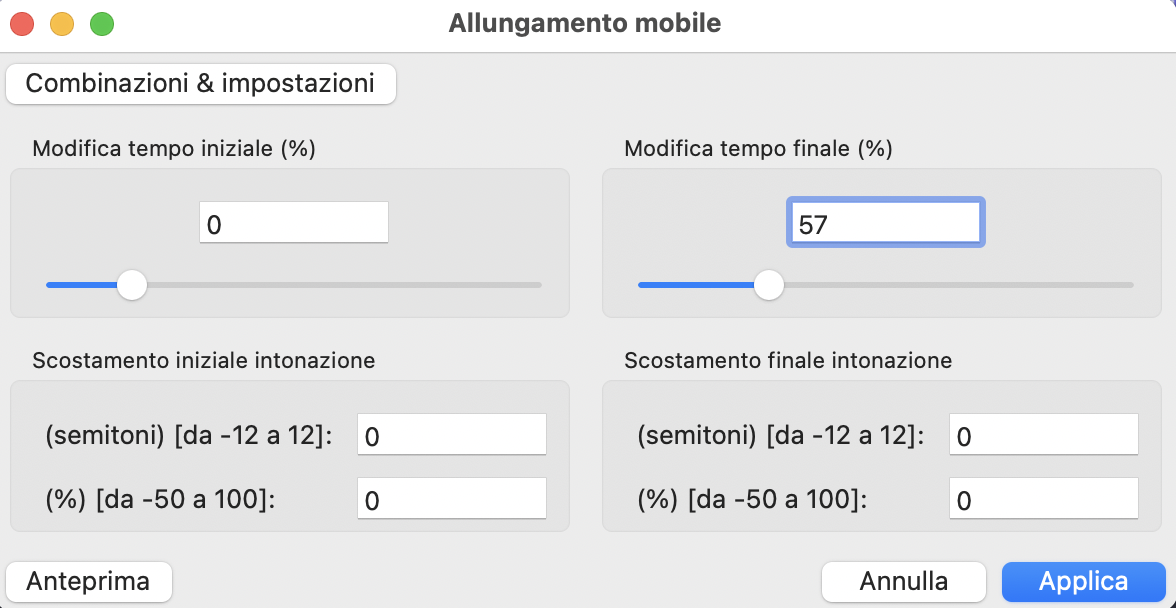Open the Combinazioni & impostazioni menu

pos(200,83)
